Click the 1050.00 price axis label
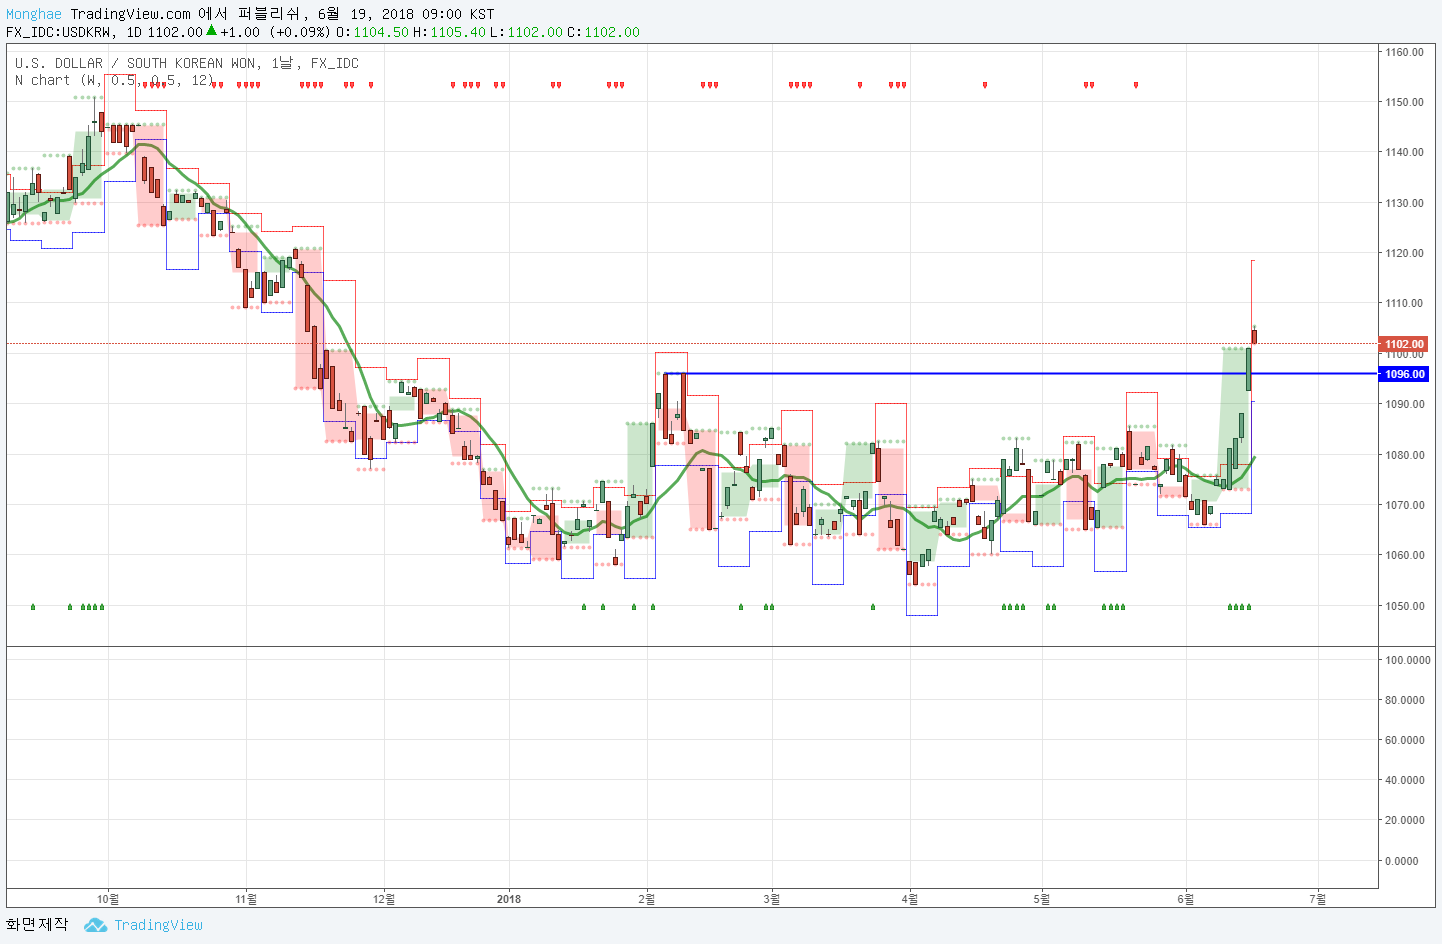 click(x=1404, y=606)
